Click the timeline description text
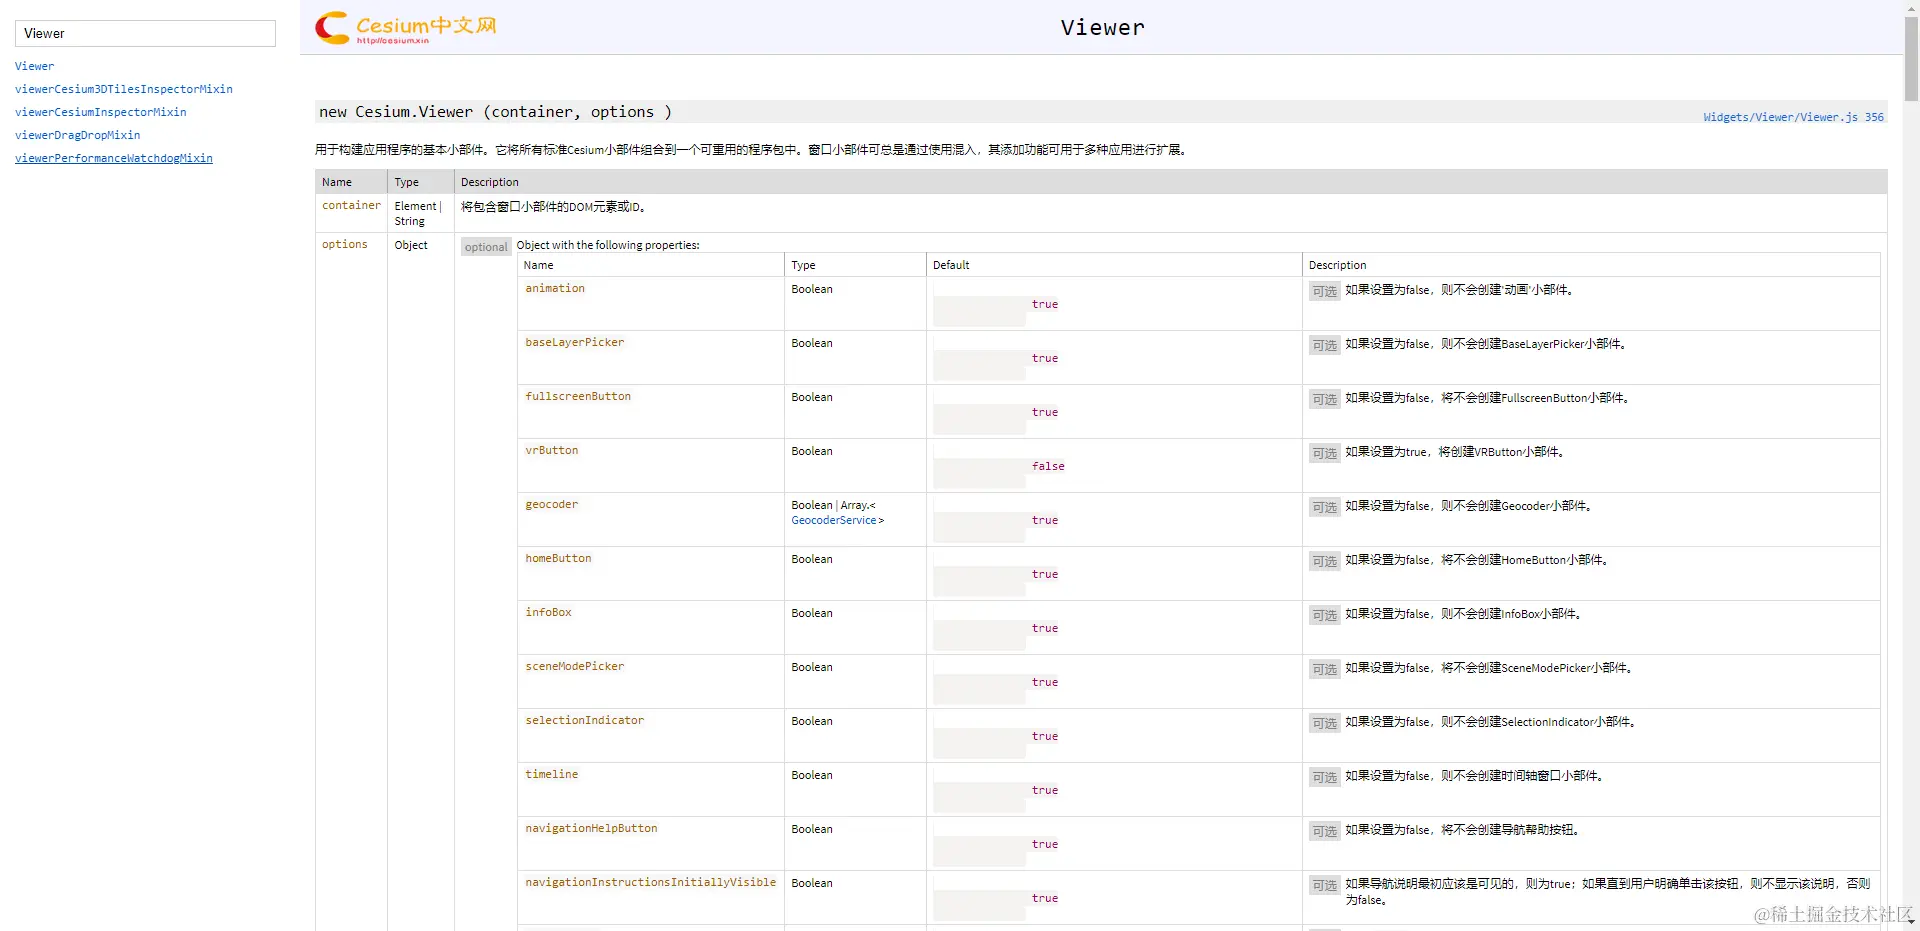This screenshot has width=1920, height=931. [1474, 776]
